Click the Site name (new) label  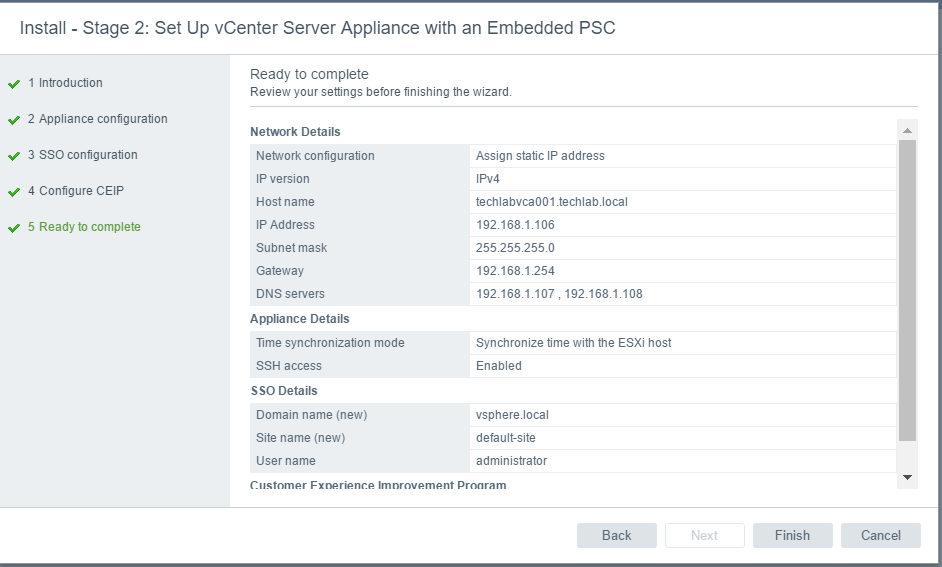click(x=300, y=438)
